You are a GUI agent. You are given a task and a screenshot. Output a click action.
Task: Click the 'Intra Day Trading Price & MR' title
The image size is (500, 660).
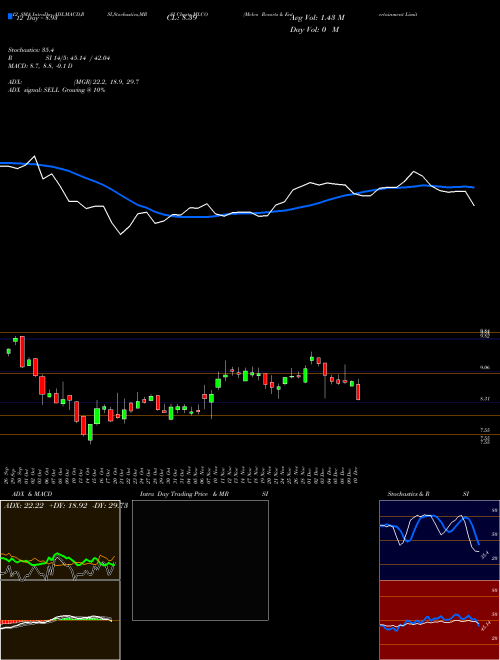click(x=184, y=494)
